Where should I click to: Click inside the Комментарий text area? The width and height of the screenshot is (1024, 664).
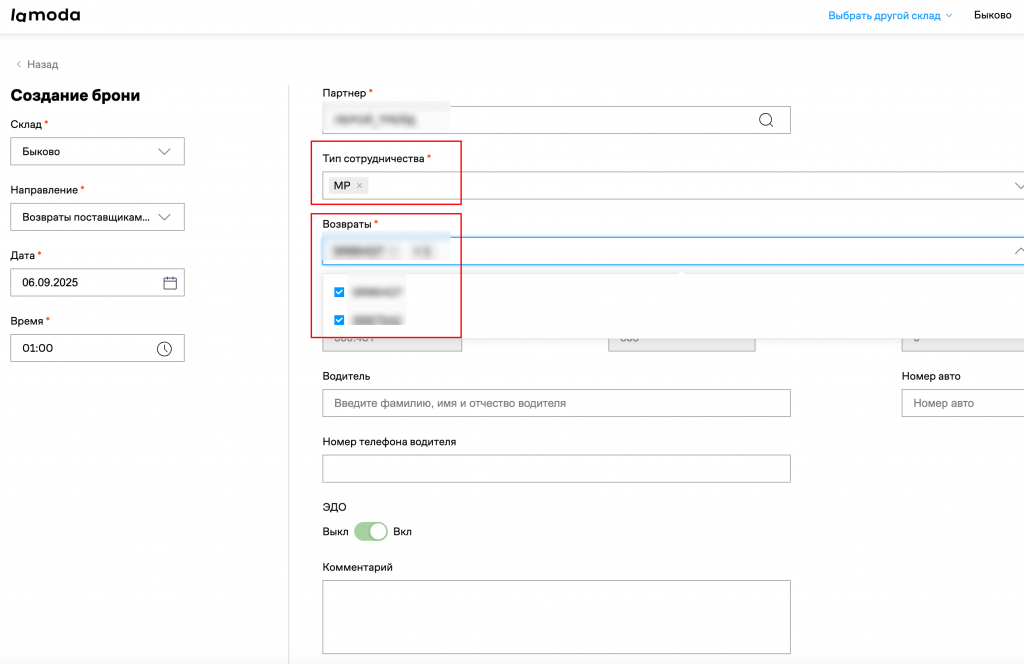(x=556, y=617)
